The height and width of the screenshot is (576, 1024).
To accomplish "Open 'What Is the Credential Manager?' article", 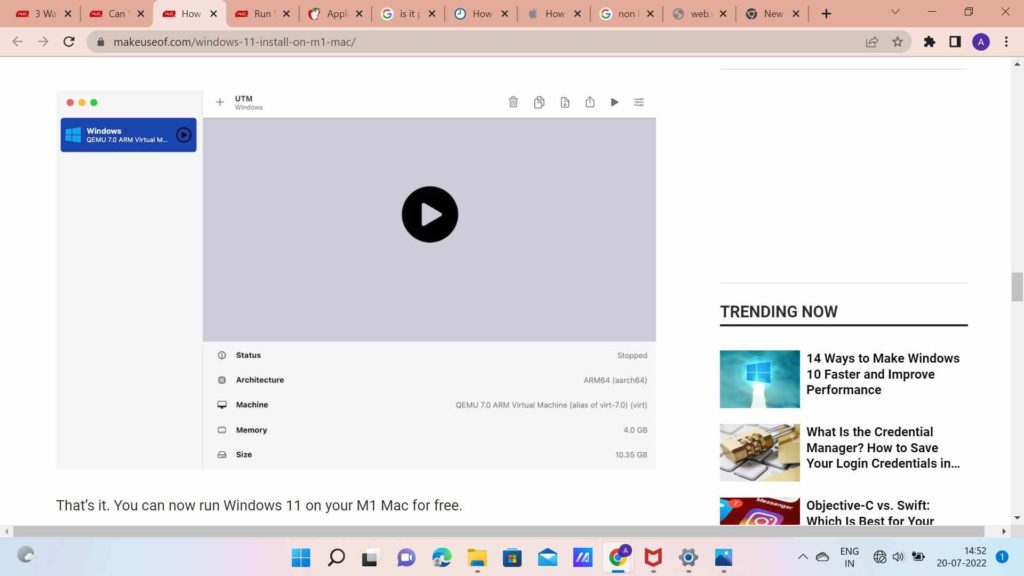I will 883,447.
